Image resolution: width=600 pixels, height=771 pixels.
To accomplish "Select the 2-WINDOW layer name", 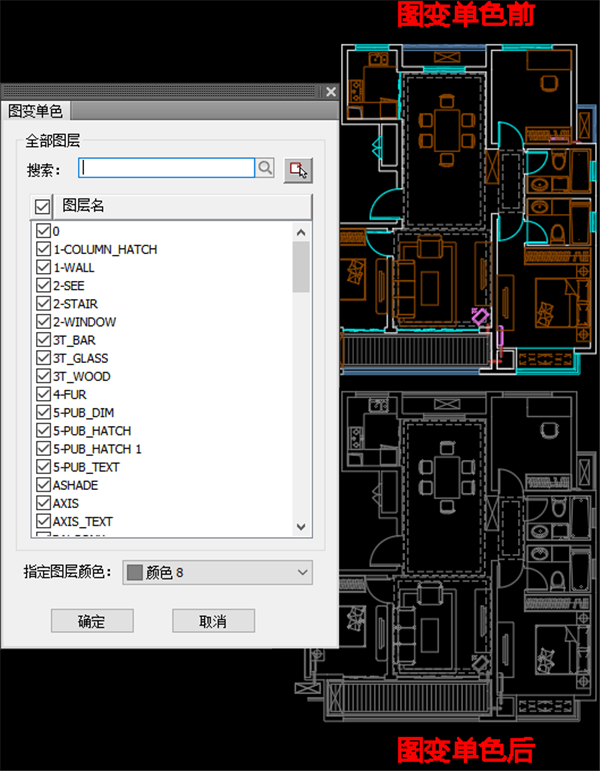I will (85, 322).
